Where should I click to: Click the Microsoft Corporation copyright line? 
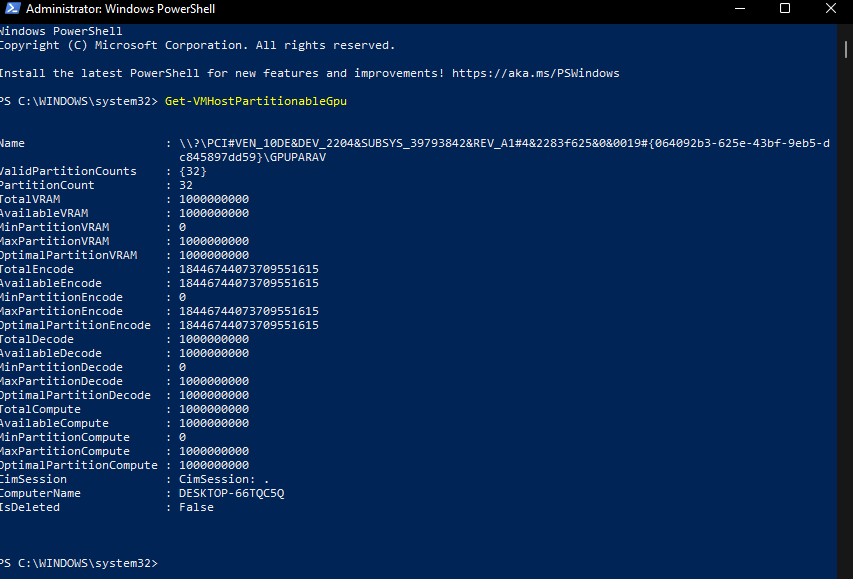point(196,45)
